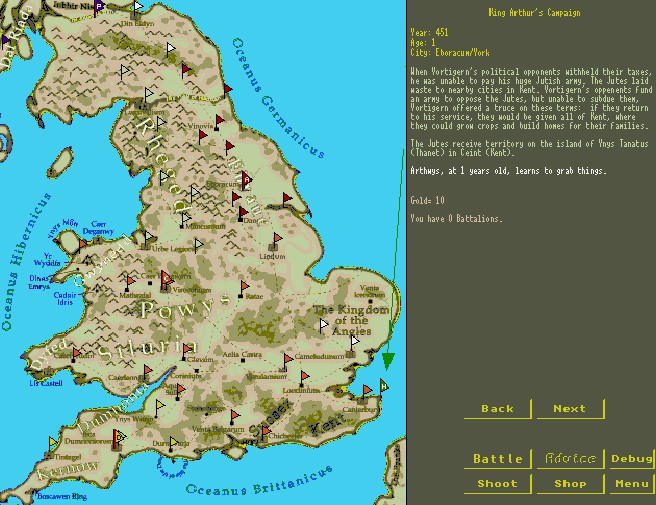This screenshot has height=505, width=656.
Task: Ask for Advice
Action: coord(570,459)
